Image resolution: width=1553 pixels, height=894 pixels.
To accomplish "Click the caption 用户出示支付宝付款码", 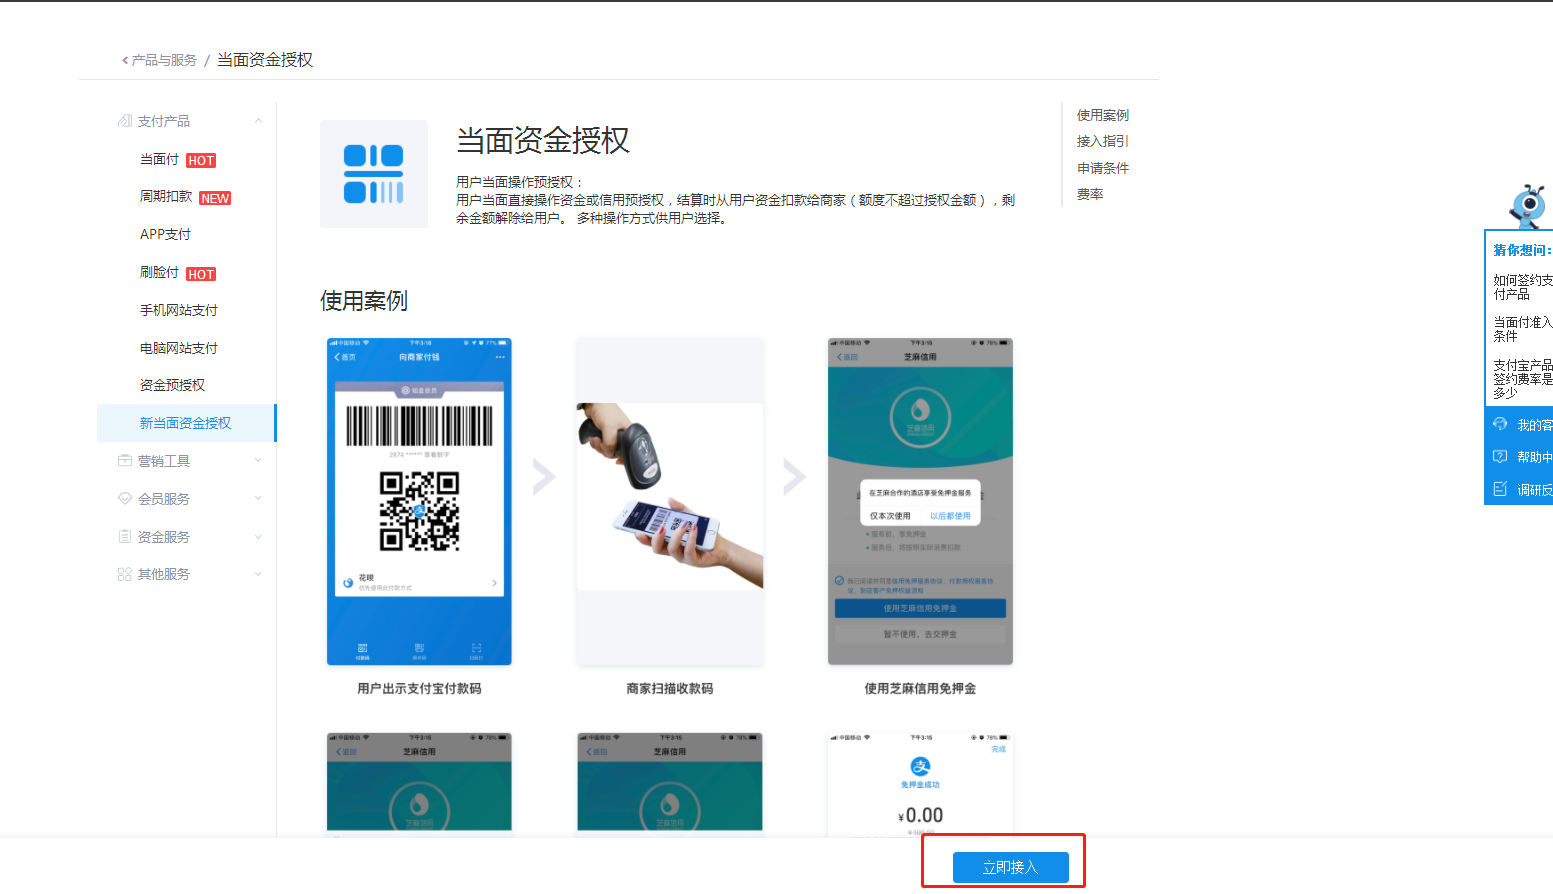I will (x=419, y=689).
